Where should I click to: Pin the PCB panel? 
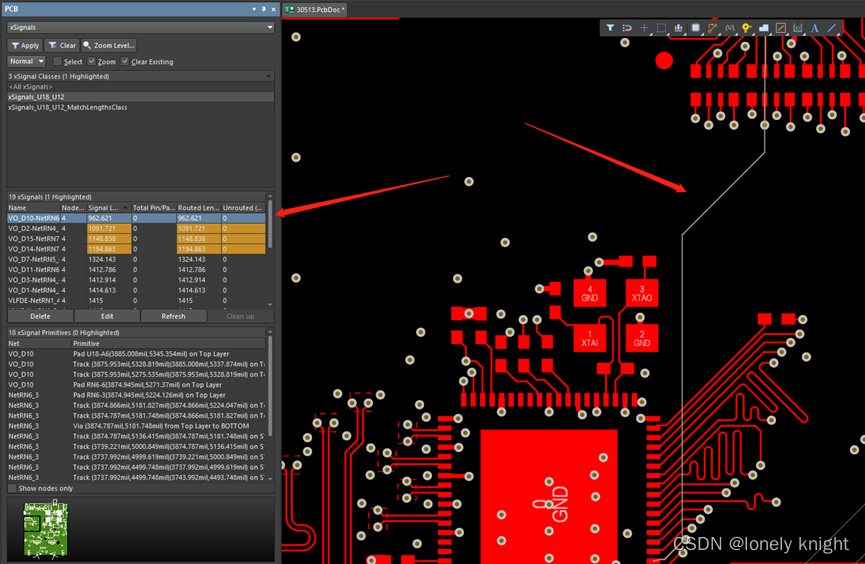[x=264, y=9]
